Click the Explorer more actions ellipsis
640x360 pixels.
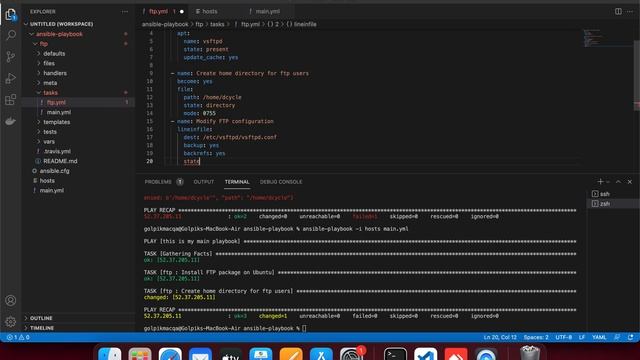(125, 11)
